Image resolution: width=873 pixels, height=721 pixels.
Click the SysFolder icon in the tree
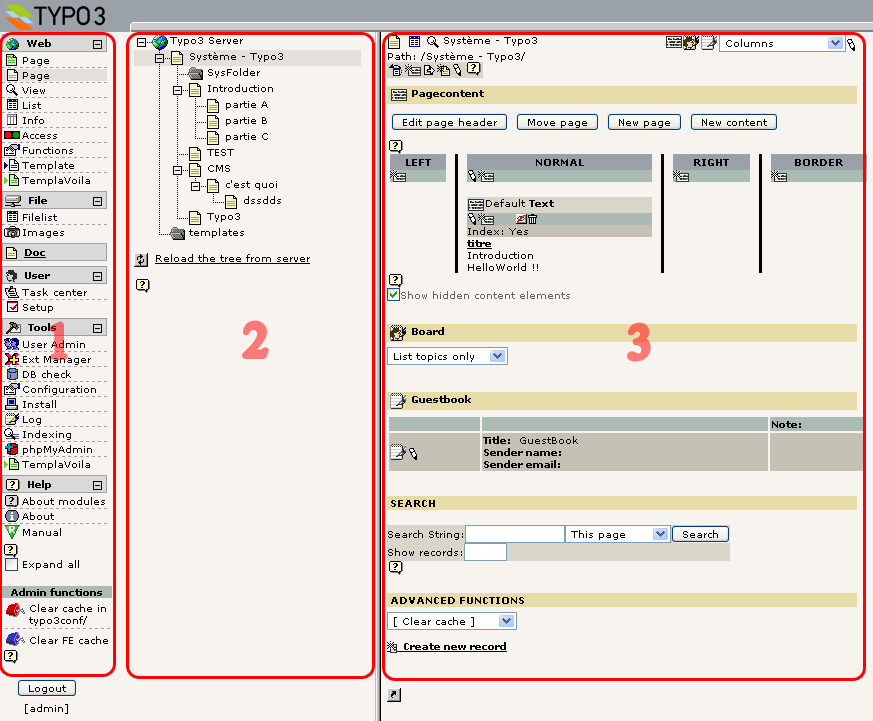click(196, 73)
